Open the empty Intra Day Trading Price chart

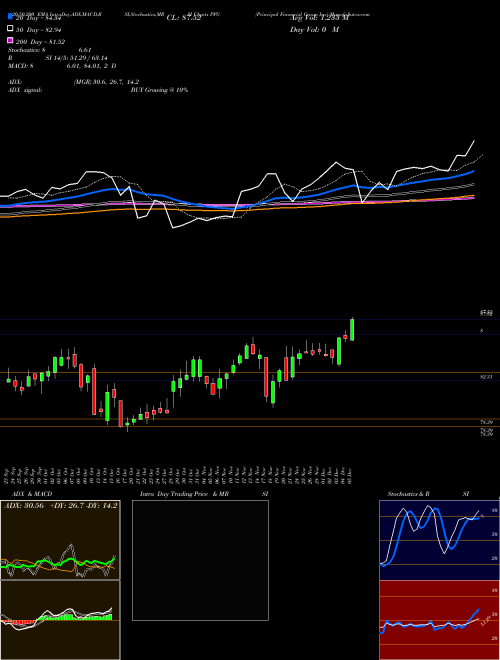click(200, 560)
